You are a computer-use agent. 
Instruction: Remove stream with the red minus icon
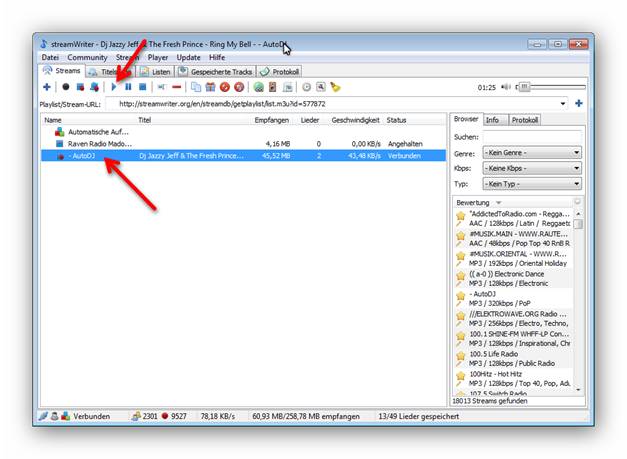click(176, 87)
